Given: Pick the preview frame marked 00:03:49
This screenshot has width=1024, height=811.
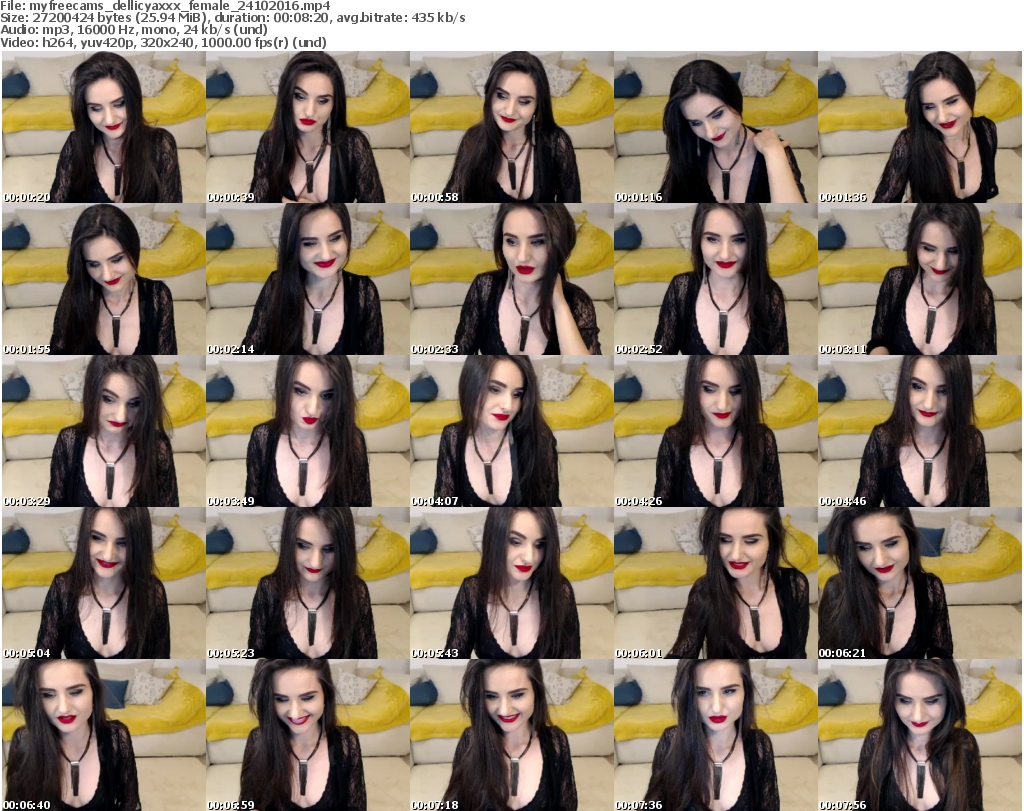Looking at the screenshot, I should tap(308, 431).
